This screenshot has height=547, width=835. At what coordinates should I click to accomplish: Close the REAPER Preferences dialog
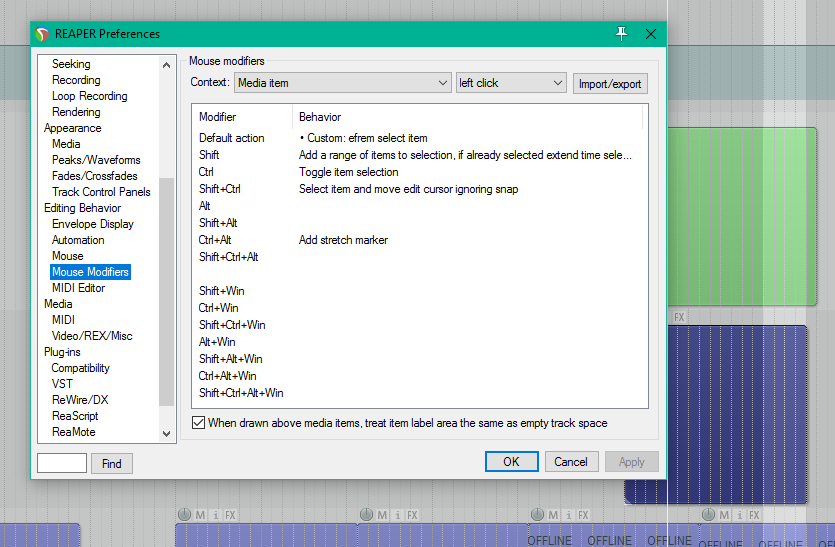(651, 34)
